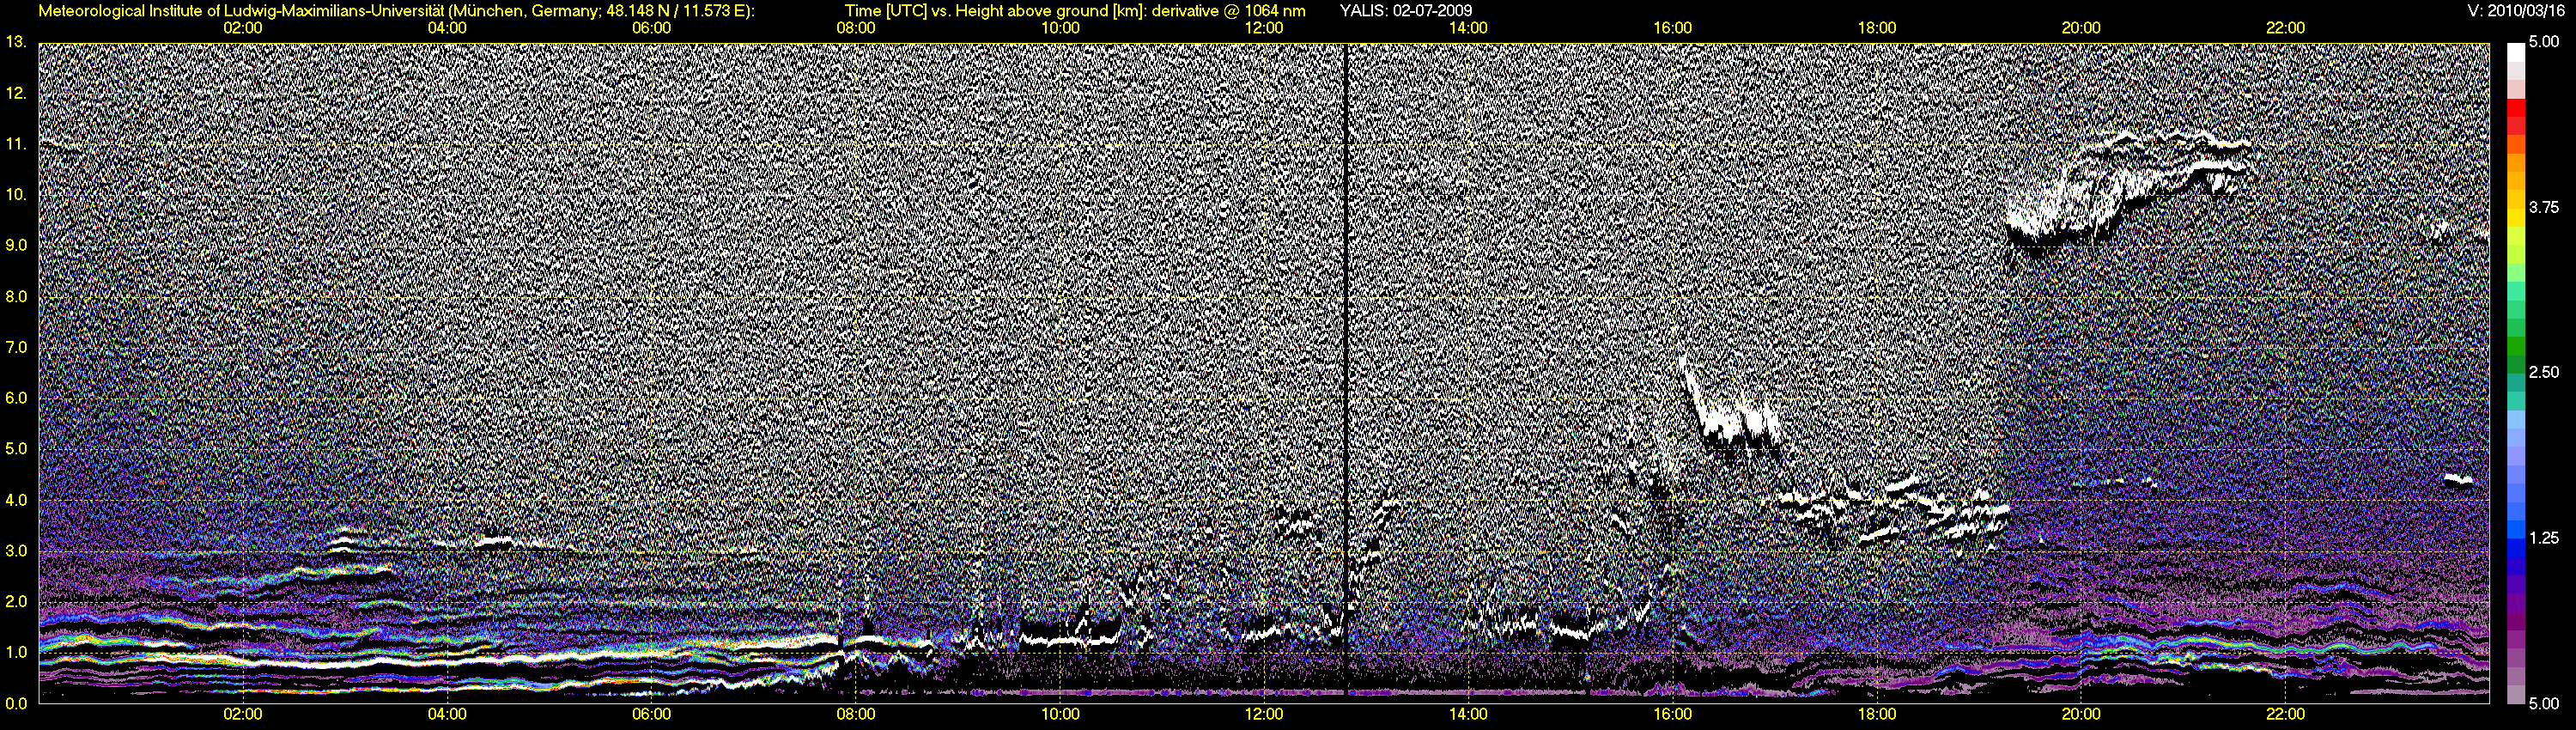Click the 0.0 height axis label

coord(16,703)
